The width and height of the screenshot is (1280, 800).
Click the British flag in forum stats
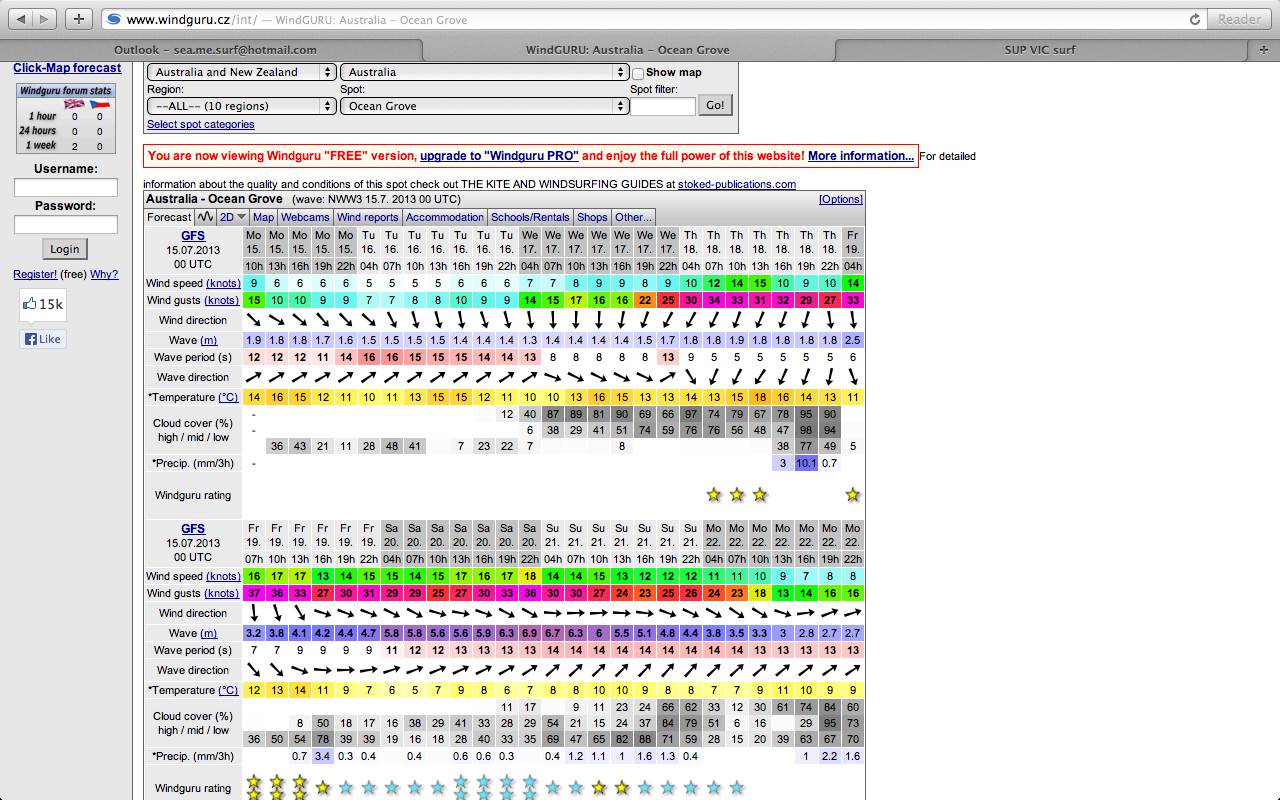tap(74, 104)
